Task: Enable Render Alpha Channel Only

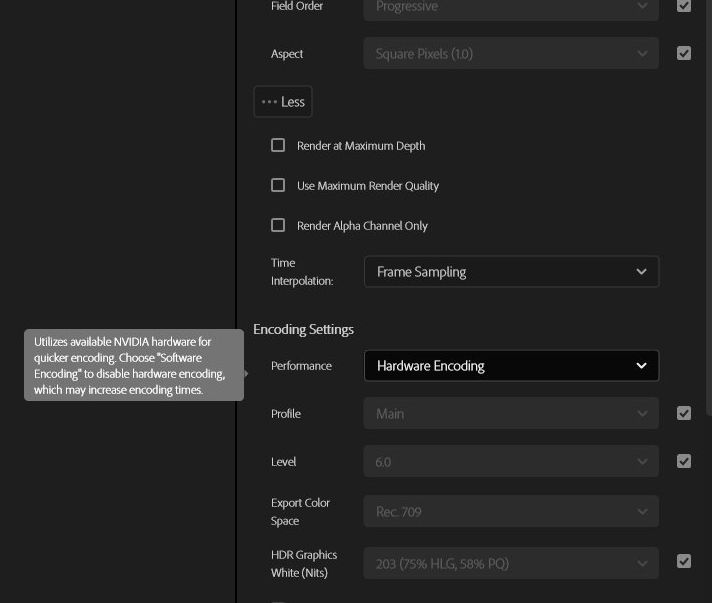Action: click(x=278, y=225)
